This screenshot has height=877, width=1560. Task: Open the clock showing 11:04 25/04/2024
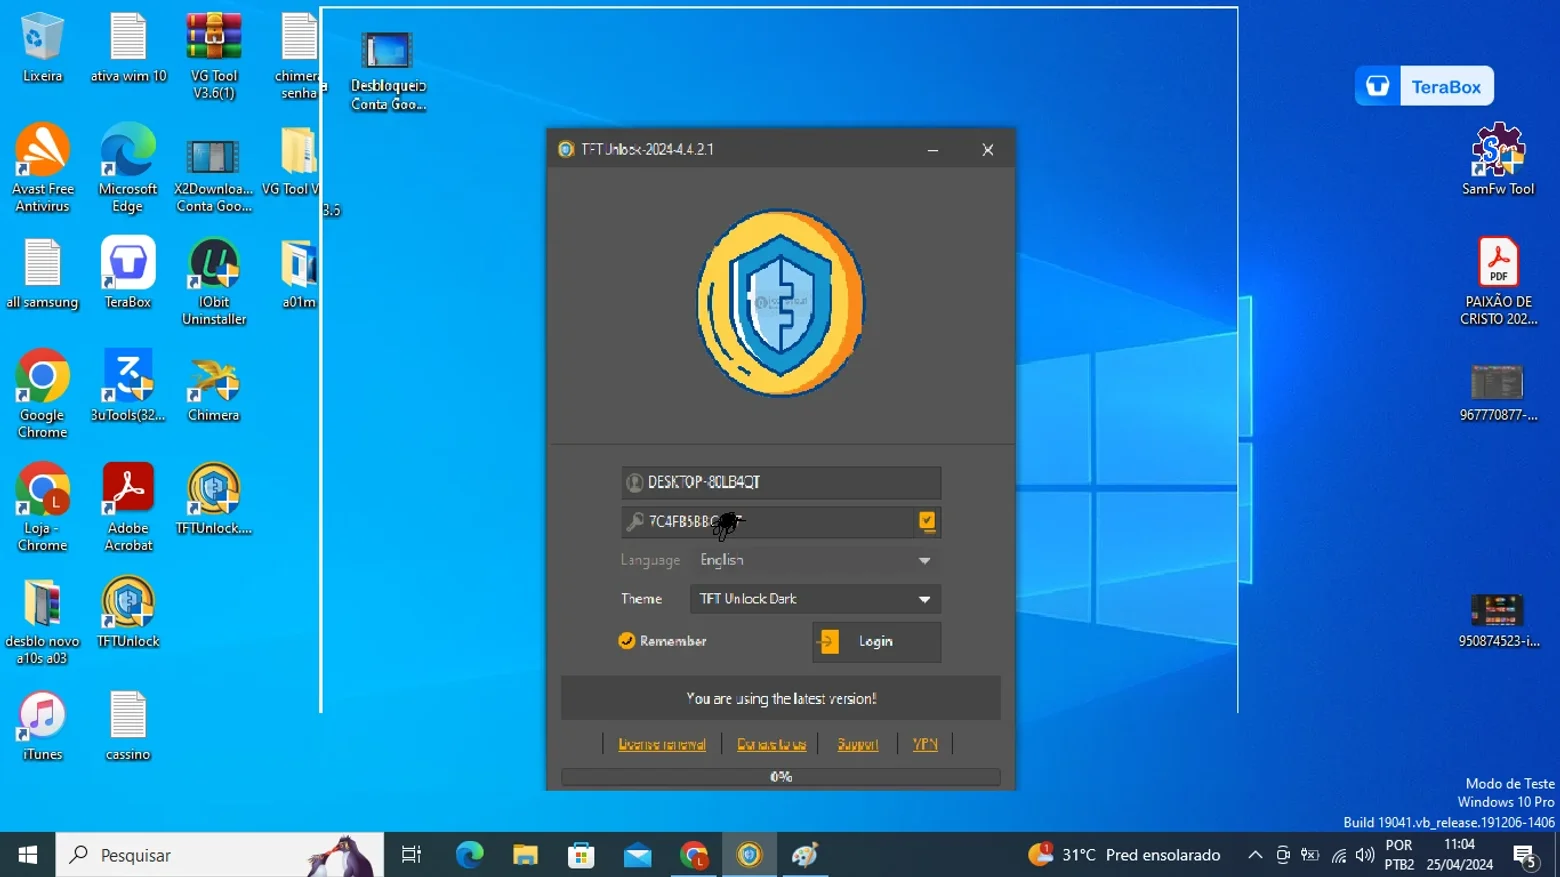click(x=1460, y=855)
